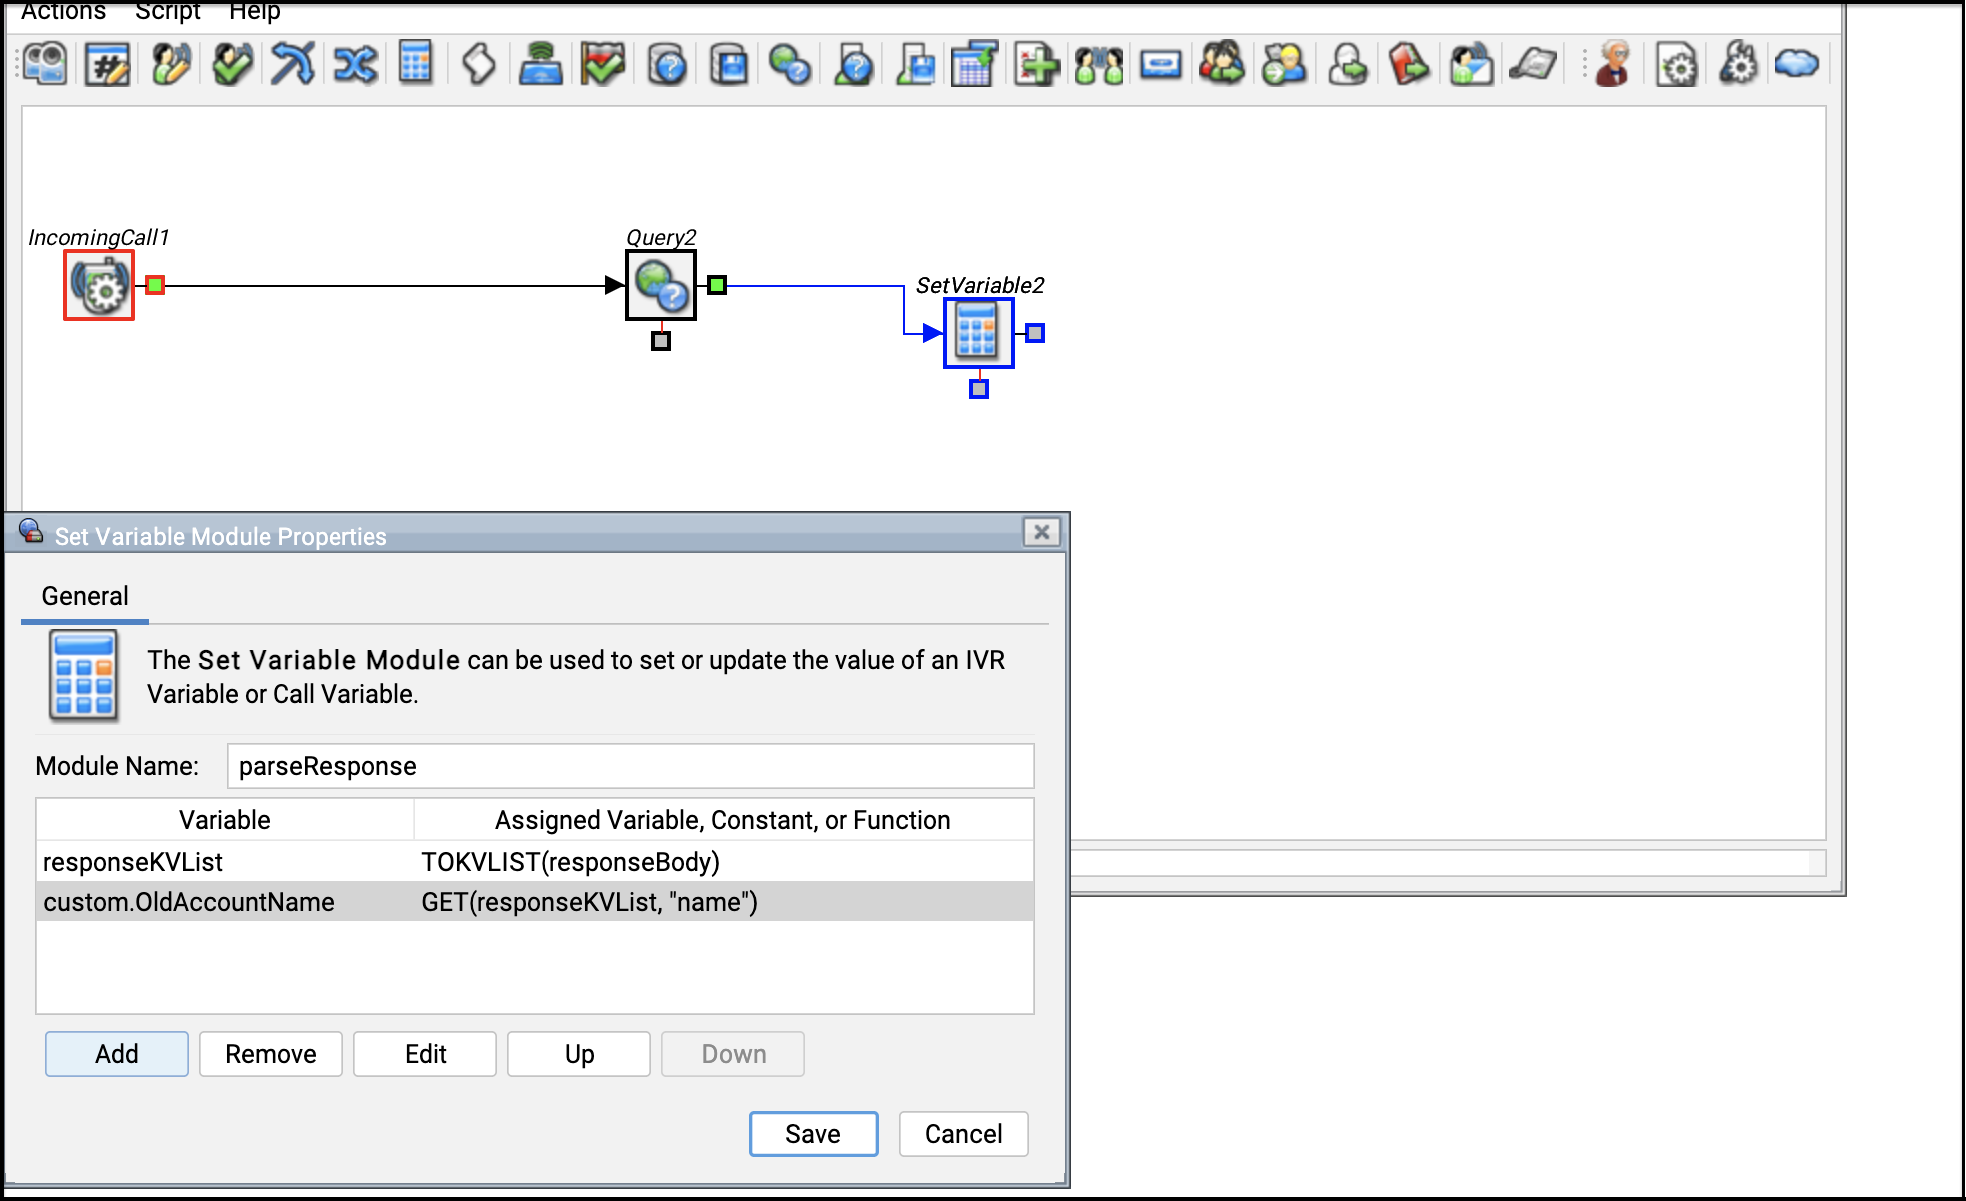
Task: Focus the Module Name input field
Action: [x=631, y=766]
